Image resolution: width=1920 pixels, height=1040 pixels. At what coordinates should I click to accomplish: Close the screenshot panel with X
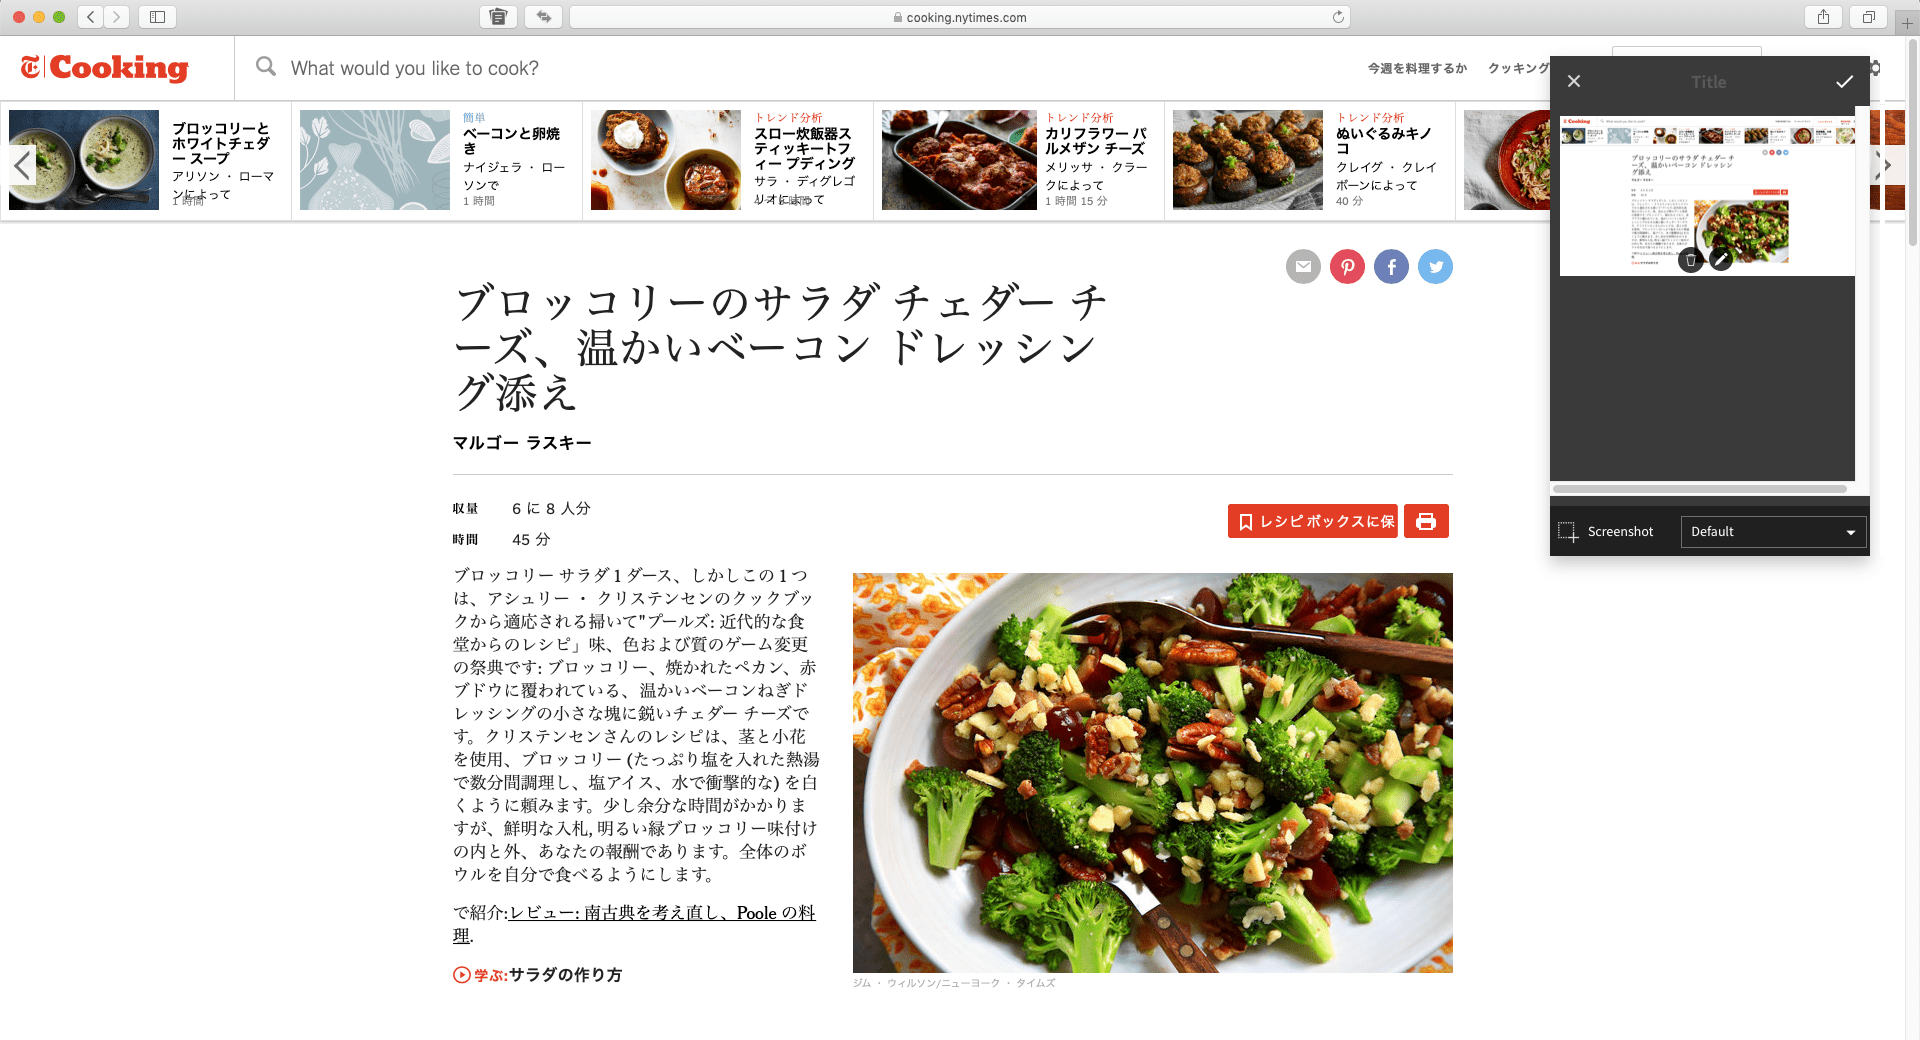pyautogui.click(x=1574, y=81)
